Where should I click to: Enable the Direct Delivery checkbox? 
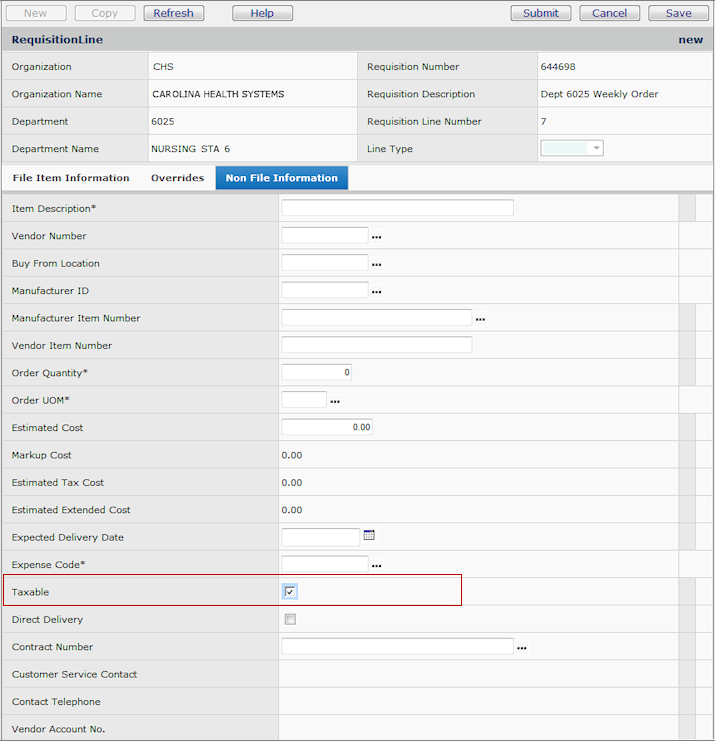290,619
